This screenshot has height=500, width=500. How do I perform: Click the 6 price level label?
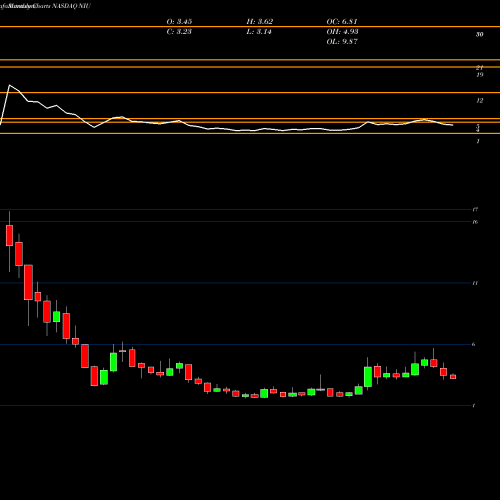(x=474, y=344)
